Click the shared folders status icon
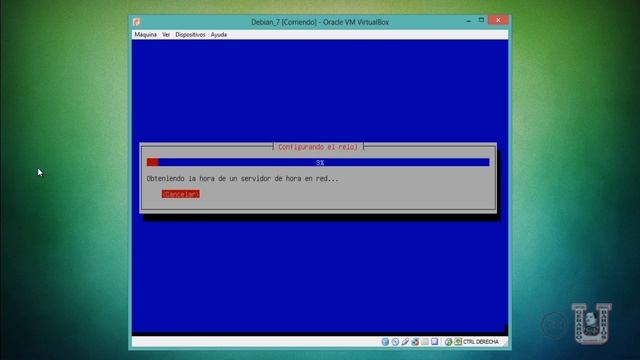Image resolution: width=640 pixels, height=360 pixels. [x=425, y=342]
